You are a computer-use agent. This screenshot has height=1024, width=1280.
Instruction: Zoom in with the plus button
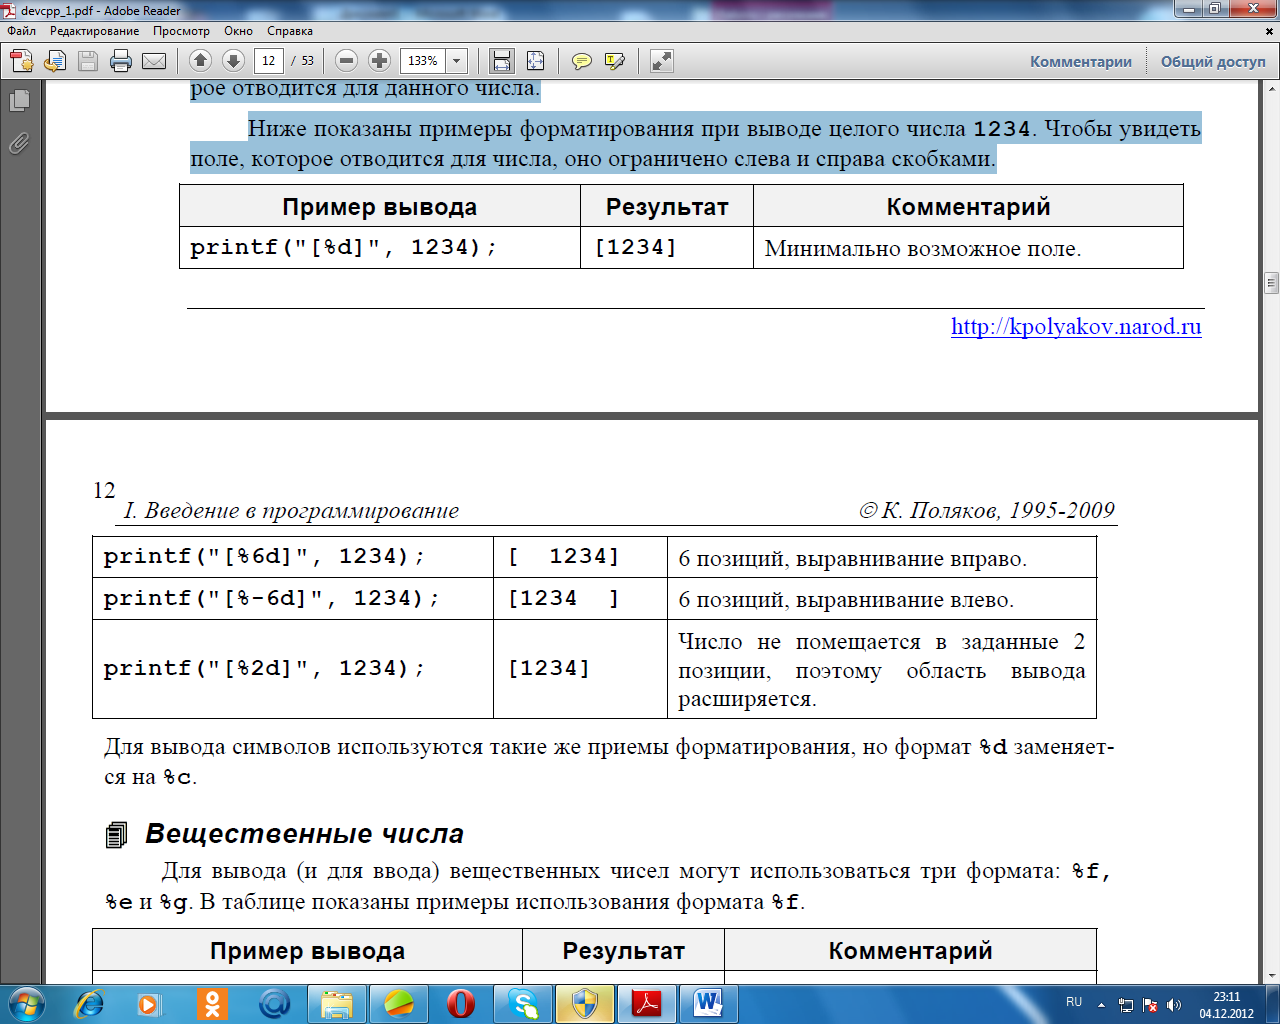click(x=379, y=61)
